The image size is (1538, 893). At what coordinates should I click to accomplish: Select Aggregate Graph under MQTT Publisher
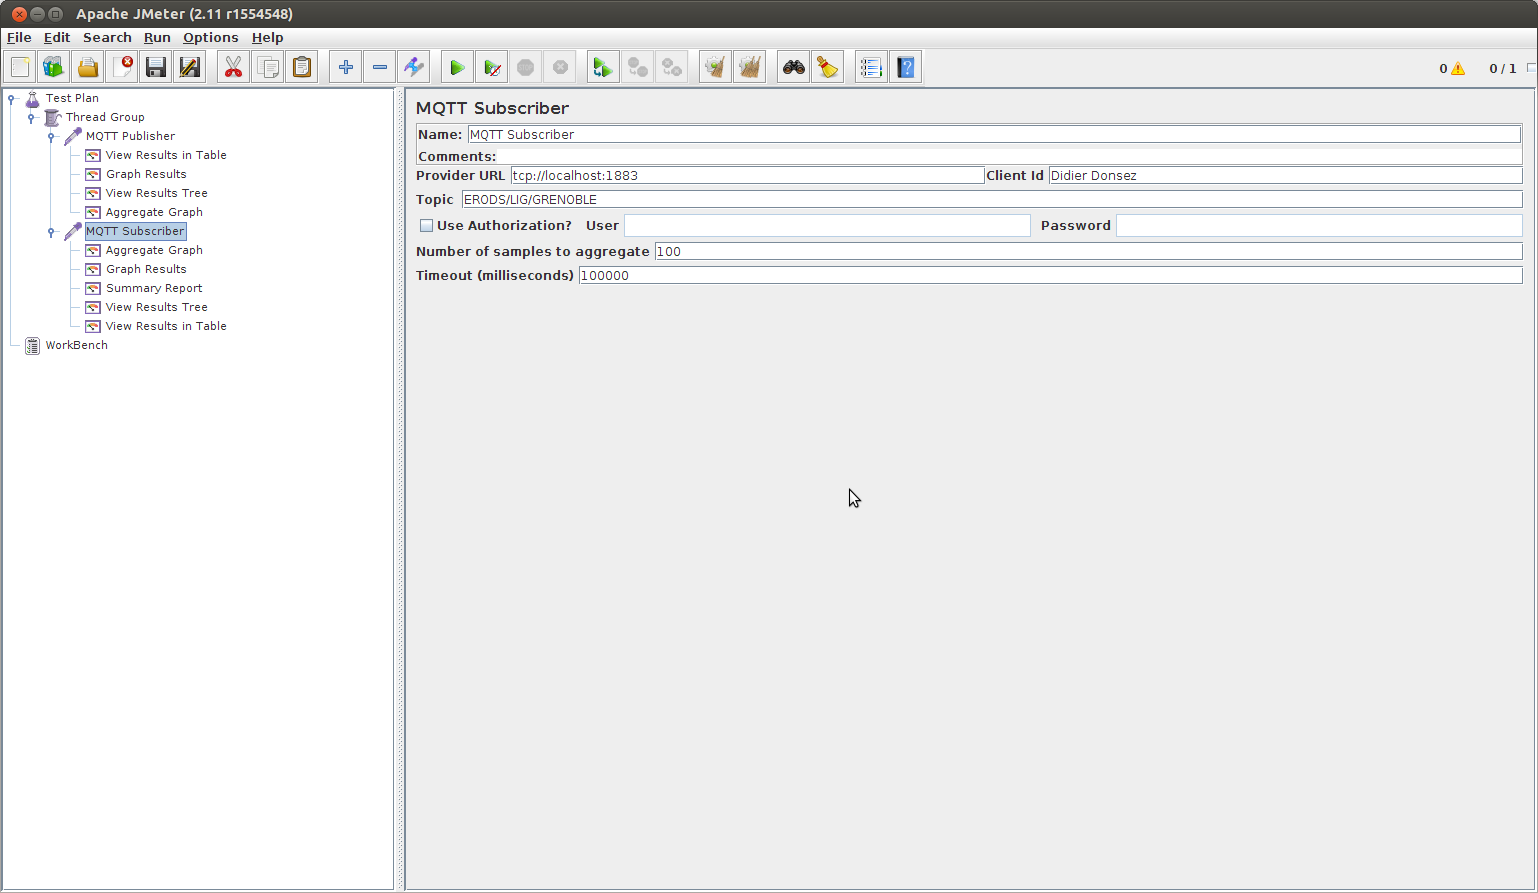pyautogui.click(x=154, y=212)
